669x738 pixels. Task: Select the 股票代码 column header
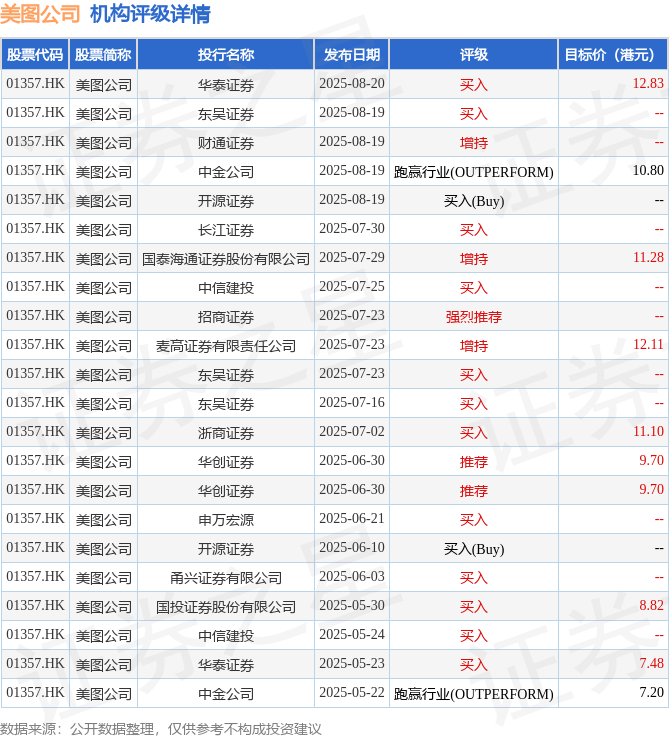[x=35, y=55]
